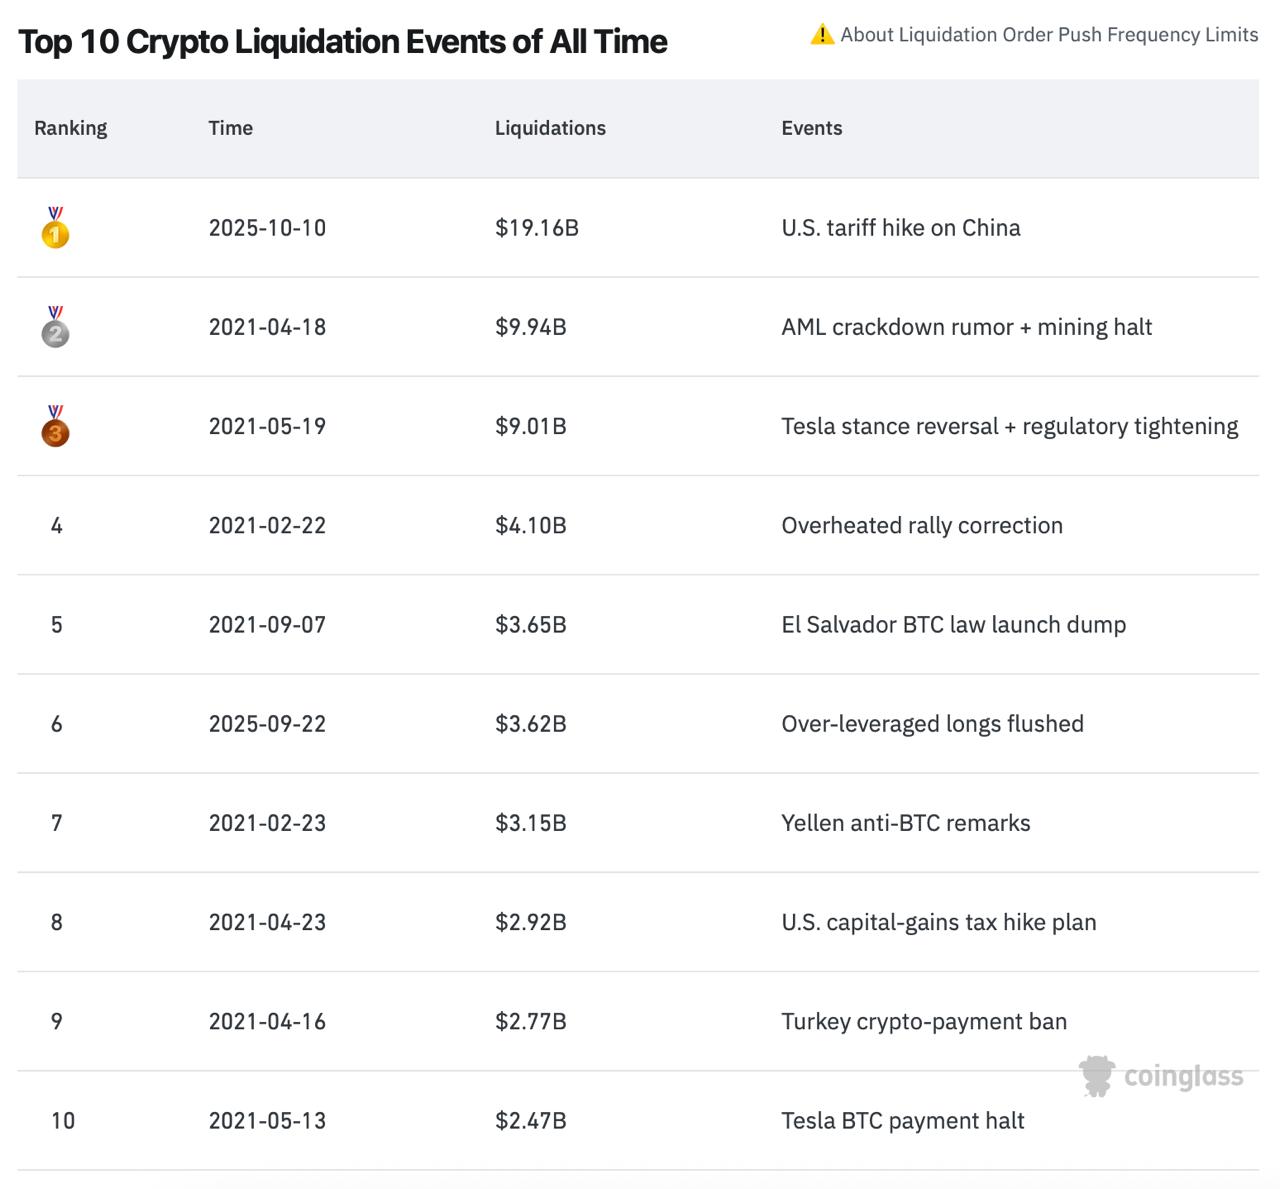Click the Tesla BTC payment halt event

(902, 1121)
